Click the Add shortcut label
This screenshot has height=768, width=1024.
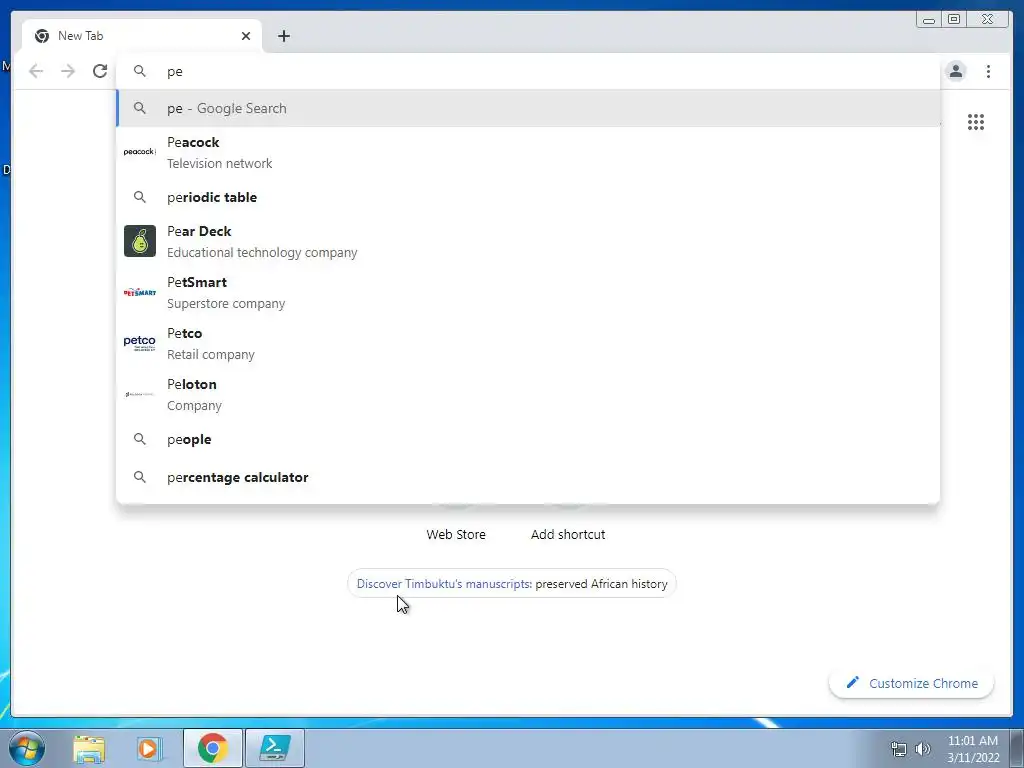point(568,534)
